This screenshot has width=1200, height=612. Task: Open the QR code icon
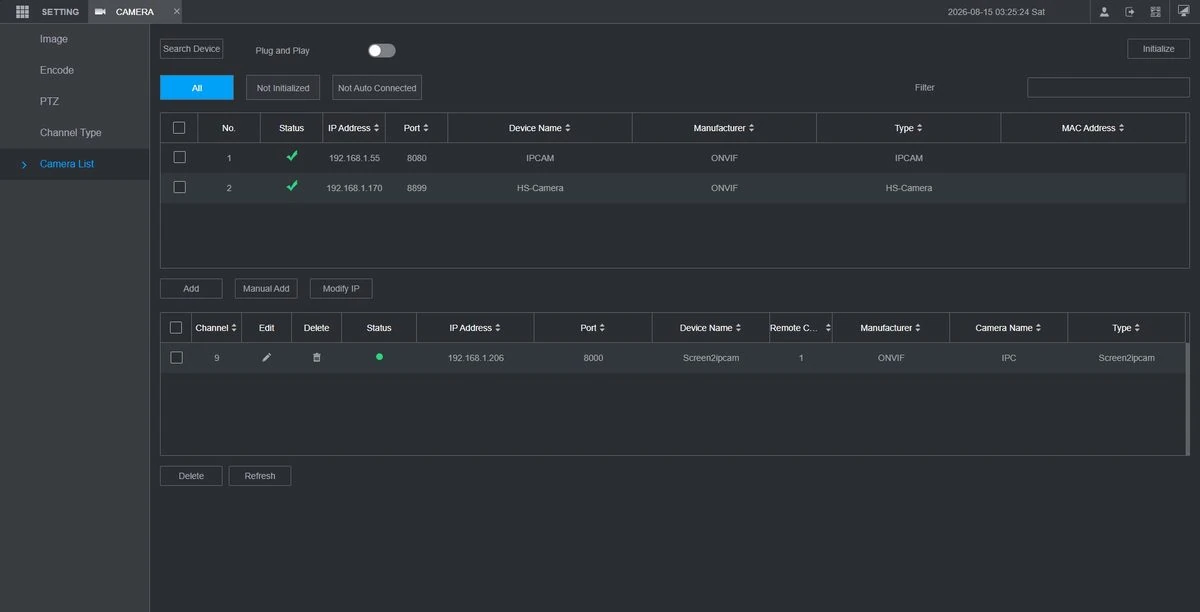(x=1155, y=12)
